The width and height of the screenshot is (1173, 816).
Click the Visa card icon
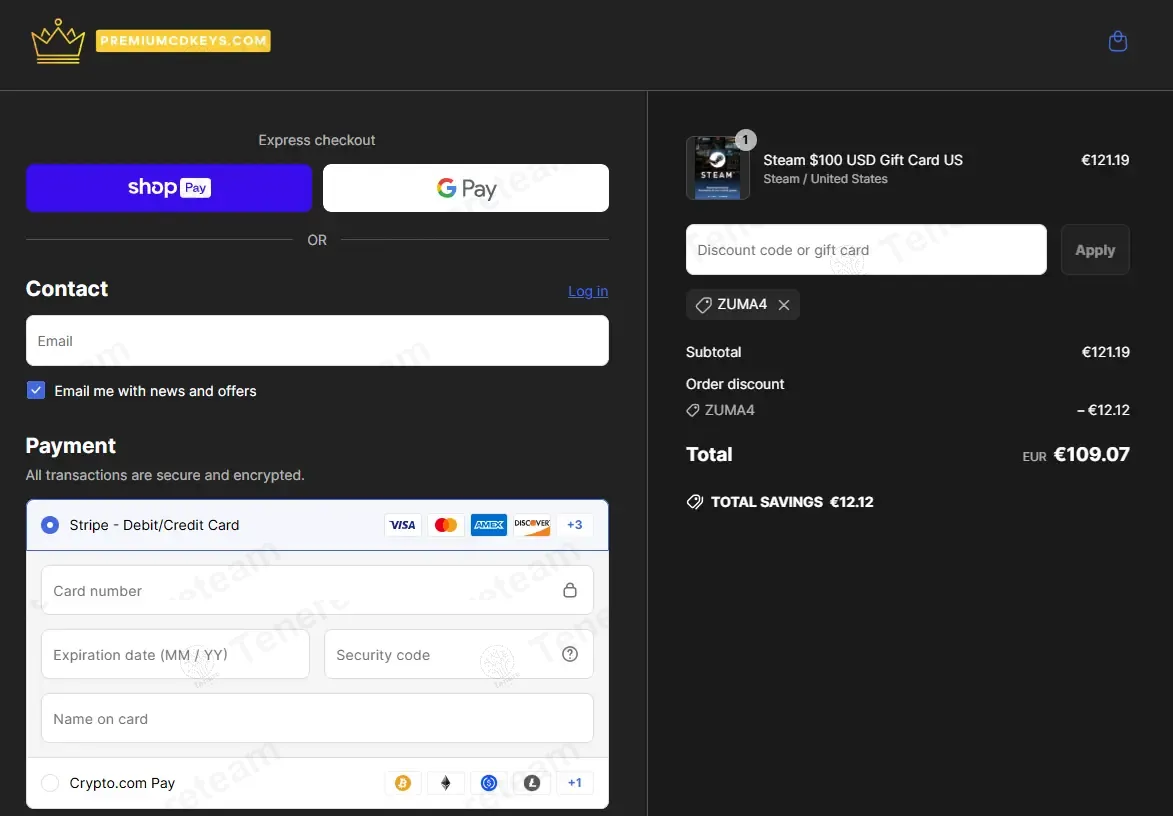tap(403, 525)
